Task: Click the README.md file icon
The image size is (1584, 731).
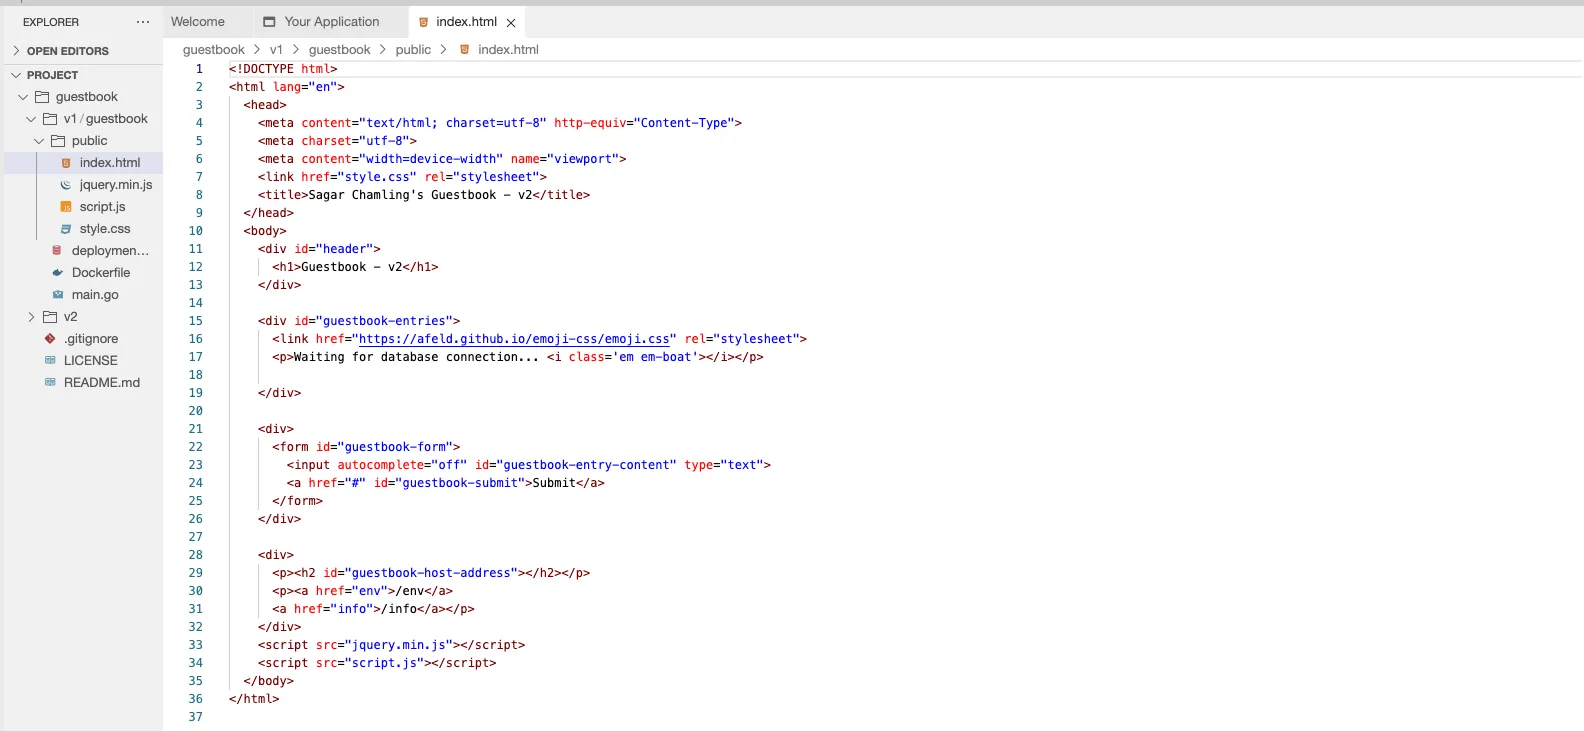Action: 50,383
